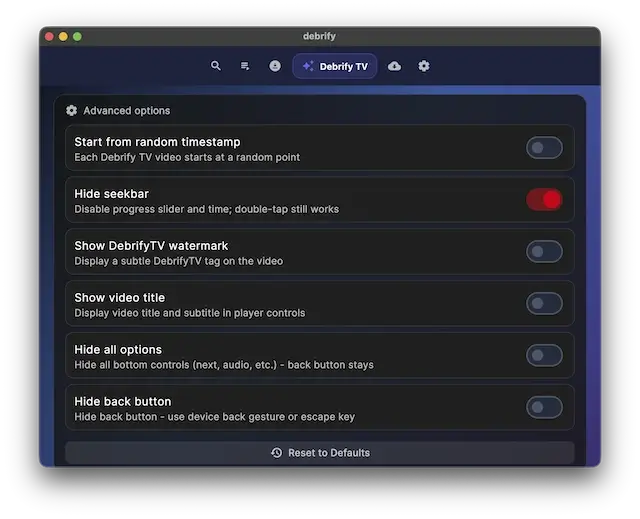640x519 pixels.
Task: Enable Hide all options toggle
Action: (544, 355)
